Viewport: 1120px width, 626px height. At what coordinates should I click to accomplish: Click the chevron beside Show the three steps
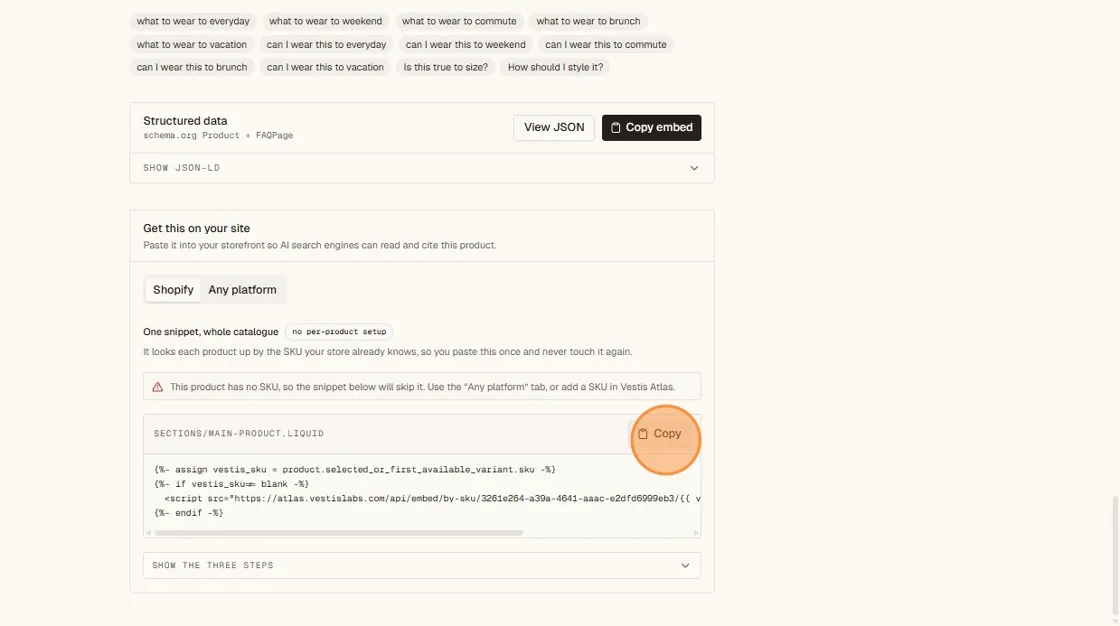pos(685,565)
